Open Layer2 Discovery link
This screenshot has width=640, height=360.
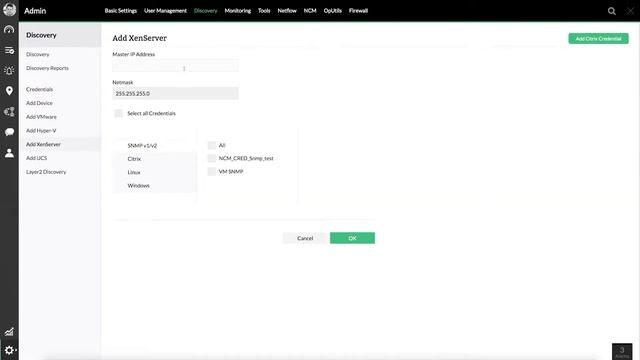coord(46,172)
